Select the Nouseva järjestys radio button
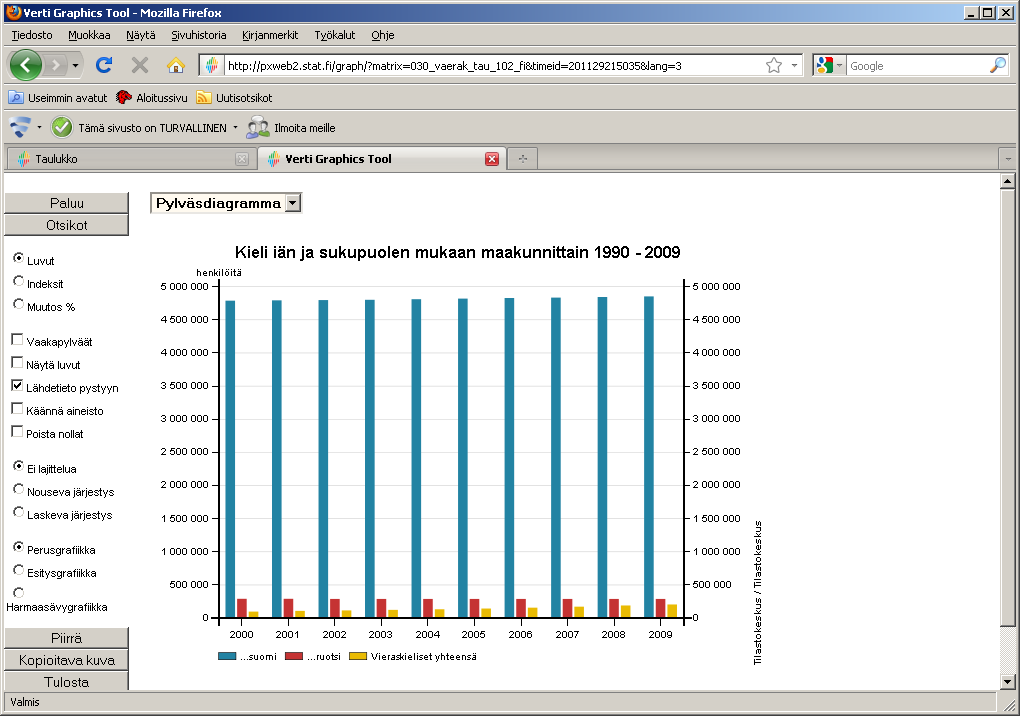The width and height of the screenshot is (1020, 716). tap(18, 489)
